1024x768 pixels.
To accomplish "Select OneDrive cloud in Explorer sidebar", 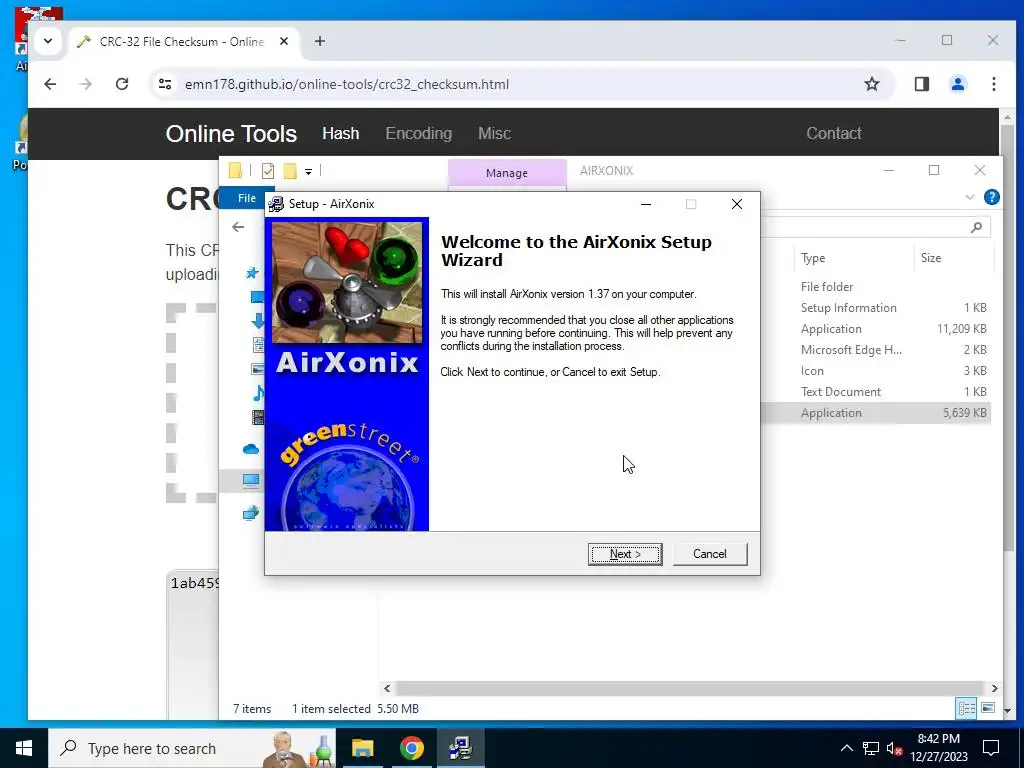I will tap(251, 449).
